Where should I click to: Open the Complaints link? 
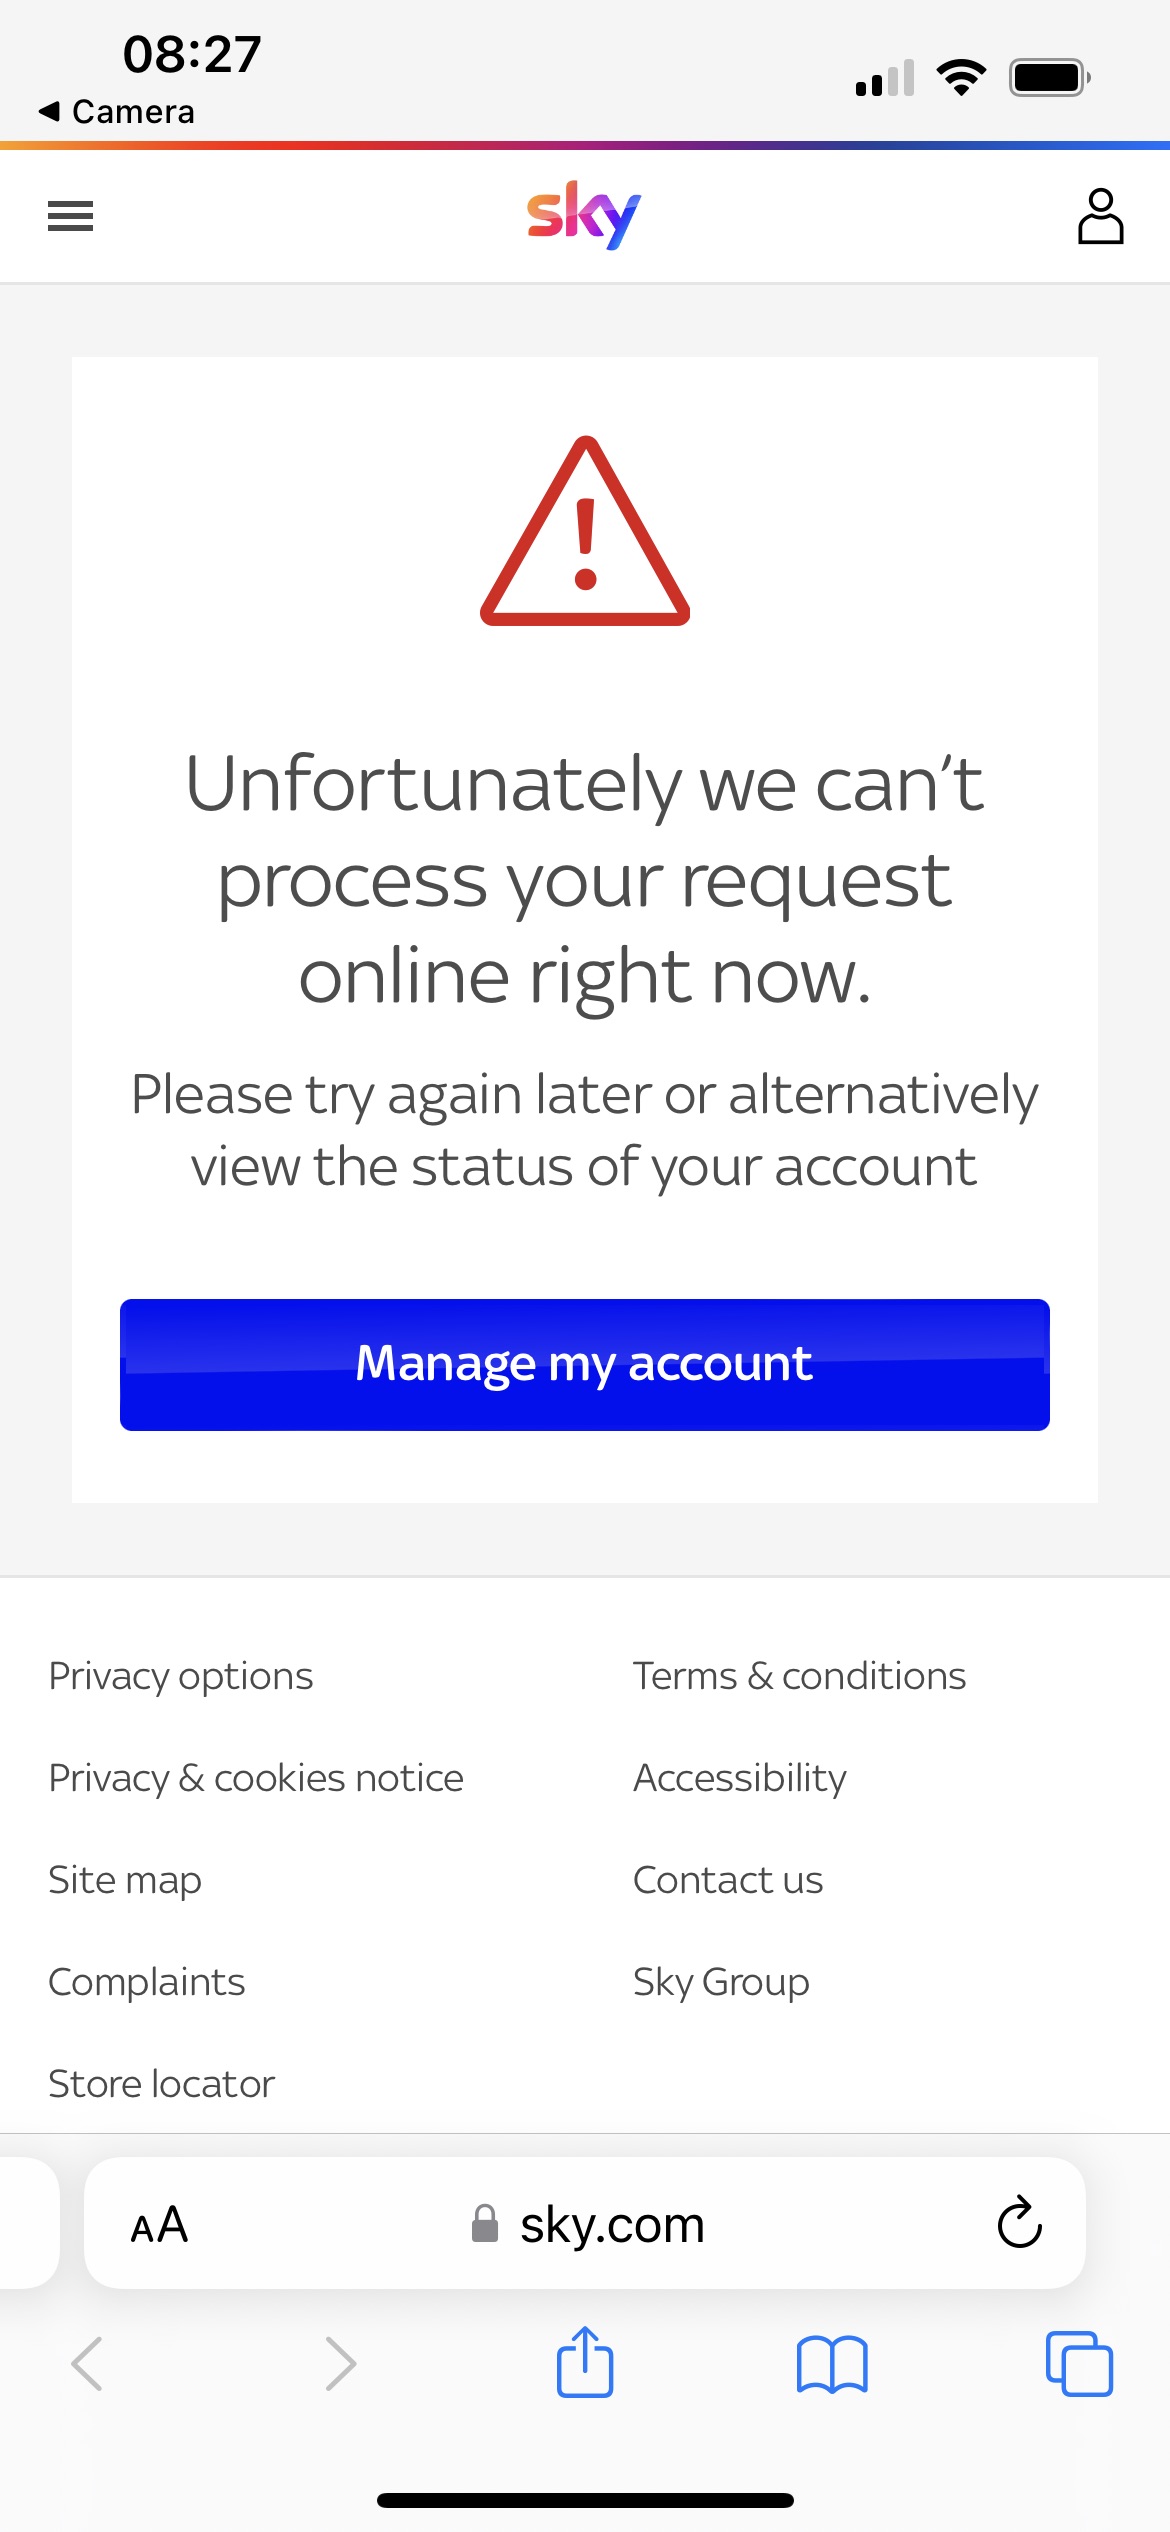pyautogui.click(x=147, y=1982)
